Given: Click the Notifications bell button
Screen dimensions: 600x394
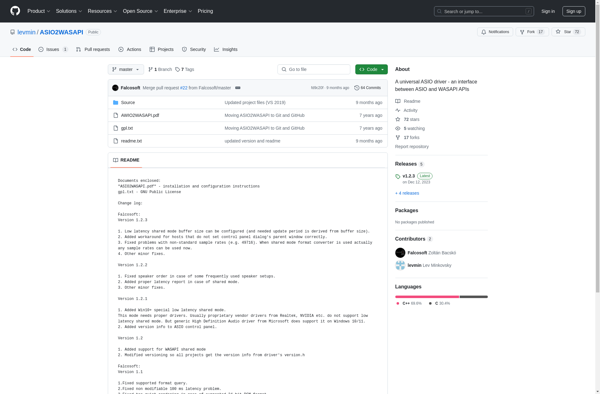Looking at the screenshot, I should tap(495, 32).
